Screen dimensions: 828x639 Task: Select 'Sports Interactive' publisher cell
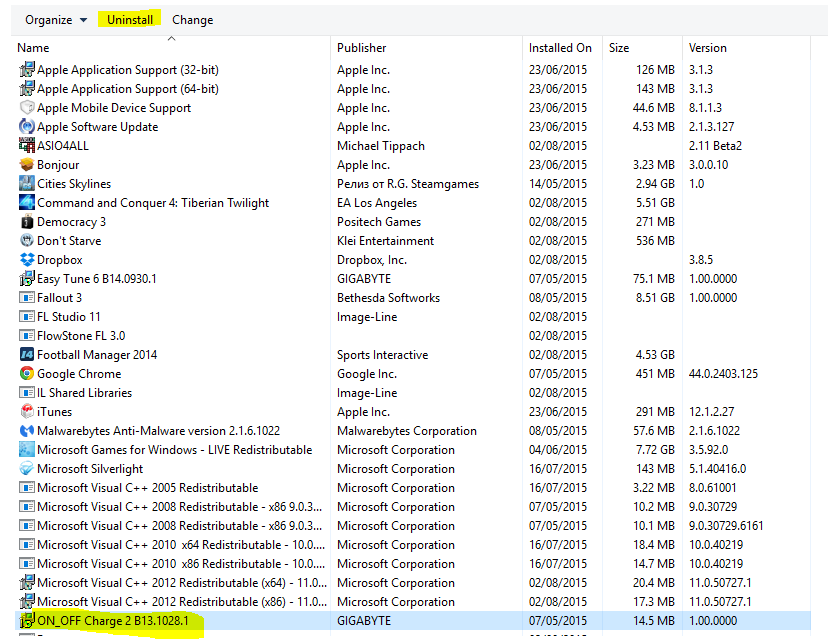(x=382, y=355)
